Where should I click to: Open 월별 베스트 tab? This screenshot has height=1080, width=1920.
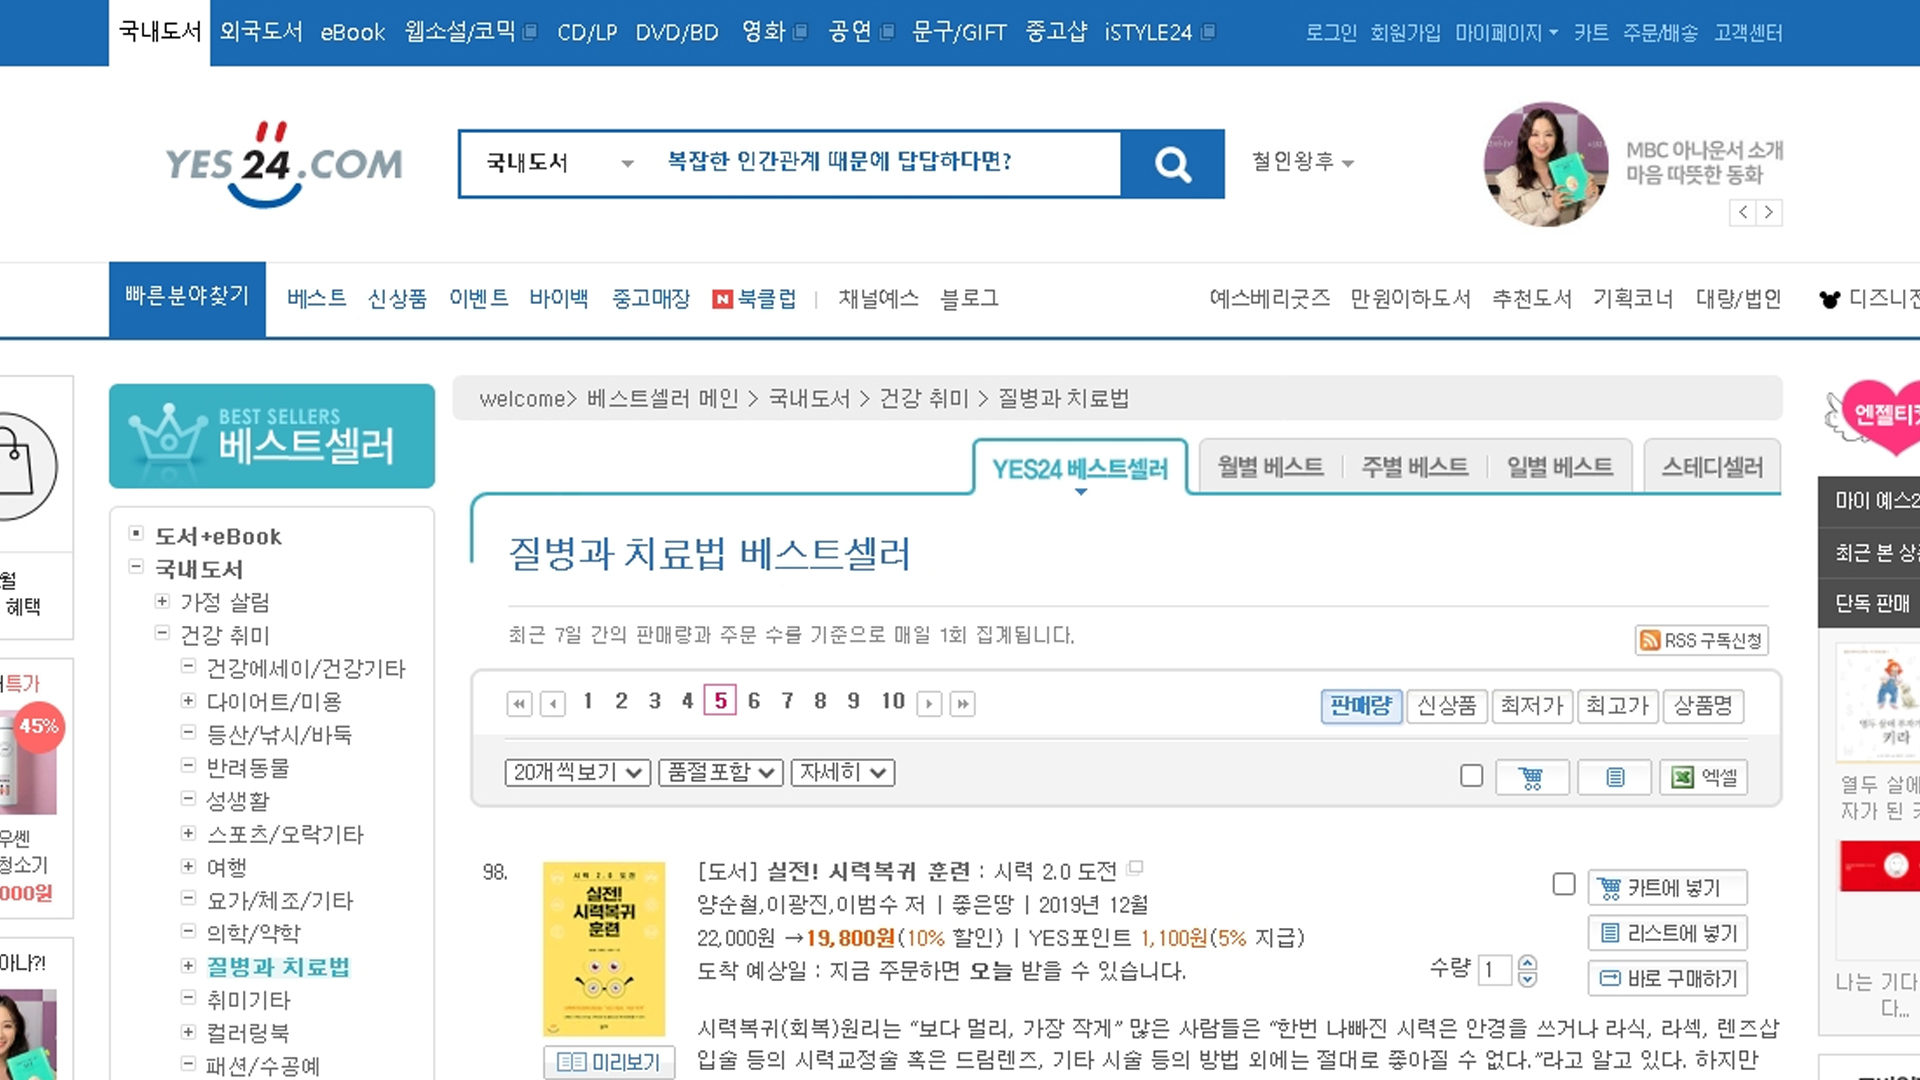1269,467
